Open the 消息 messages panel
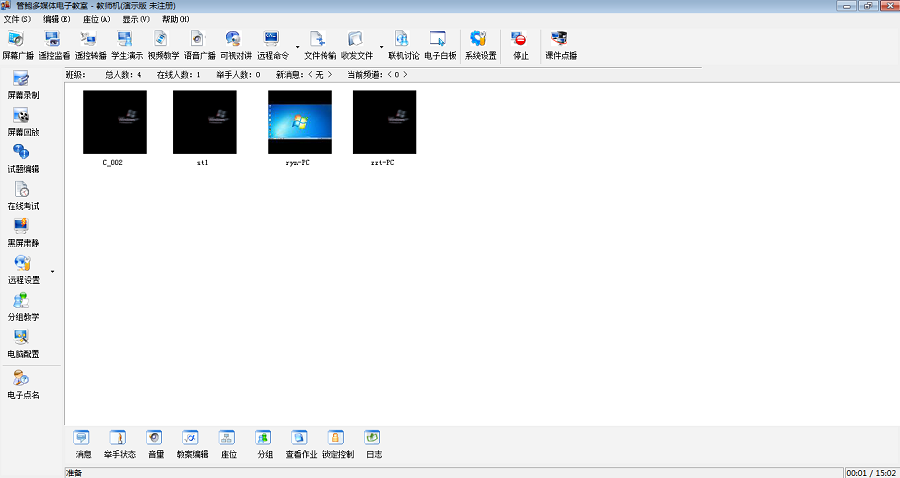This screenshot has height=478, width=900. (83, 444)
